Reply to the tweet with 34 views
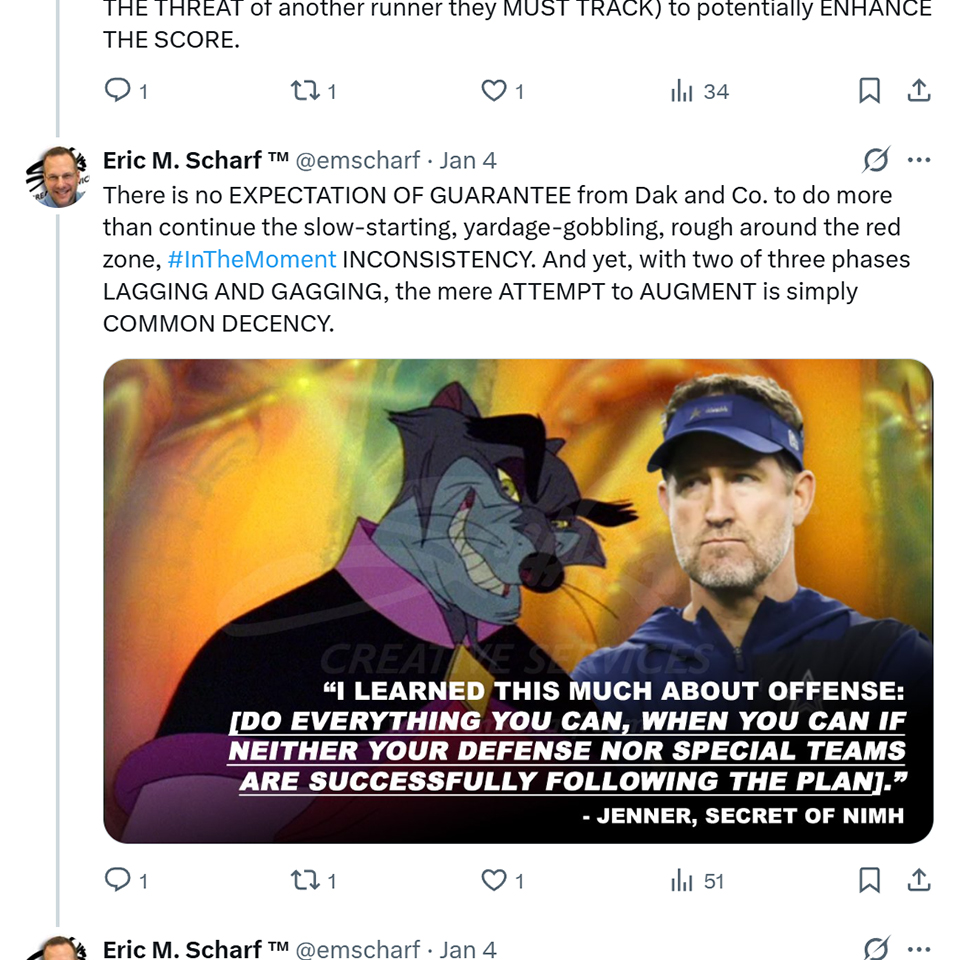 [118, 91]
